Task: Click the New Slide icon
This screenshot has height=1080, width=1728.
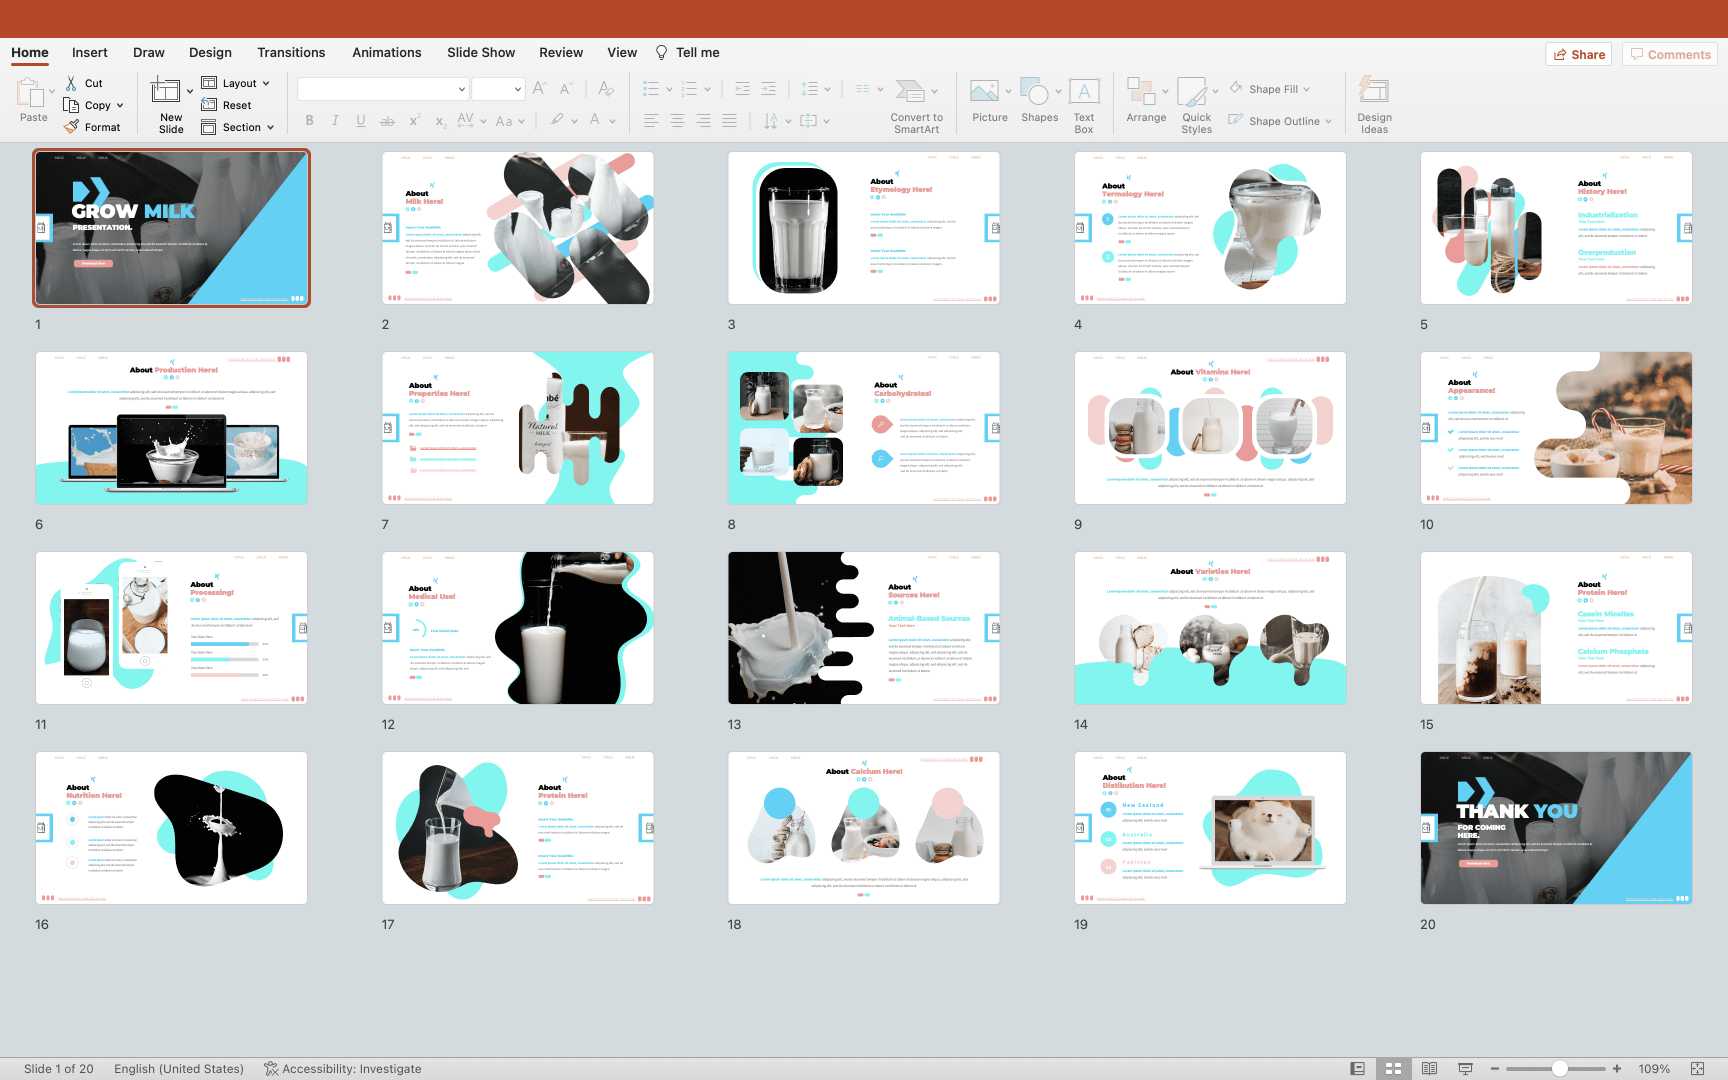Action: [x=166, y=92]
